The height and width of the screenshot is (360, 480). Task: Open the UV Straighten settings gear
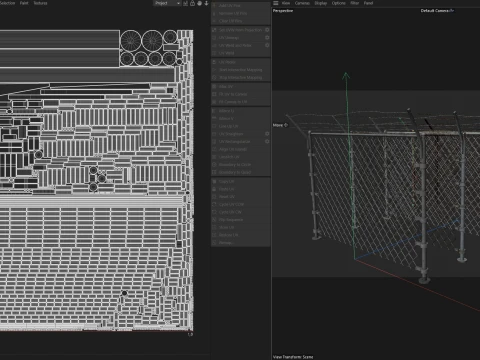pyautogui.click(x=267, y=134)
